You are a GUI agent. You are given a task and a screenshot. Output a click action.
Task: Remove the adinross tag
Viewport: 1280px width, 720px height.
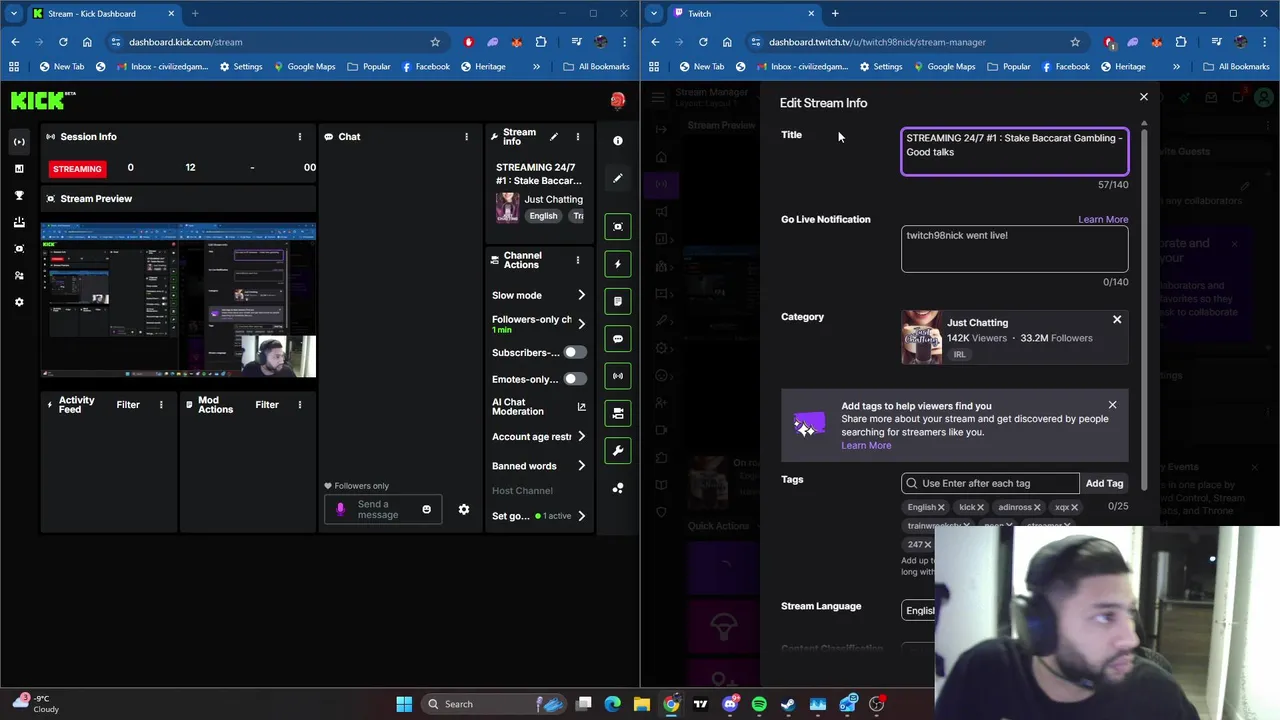point(1038,507)
